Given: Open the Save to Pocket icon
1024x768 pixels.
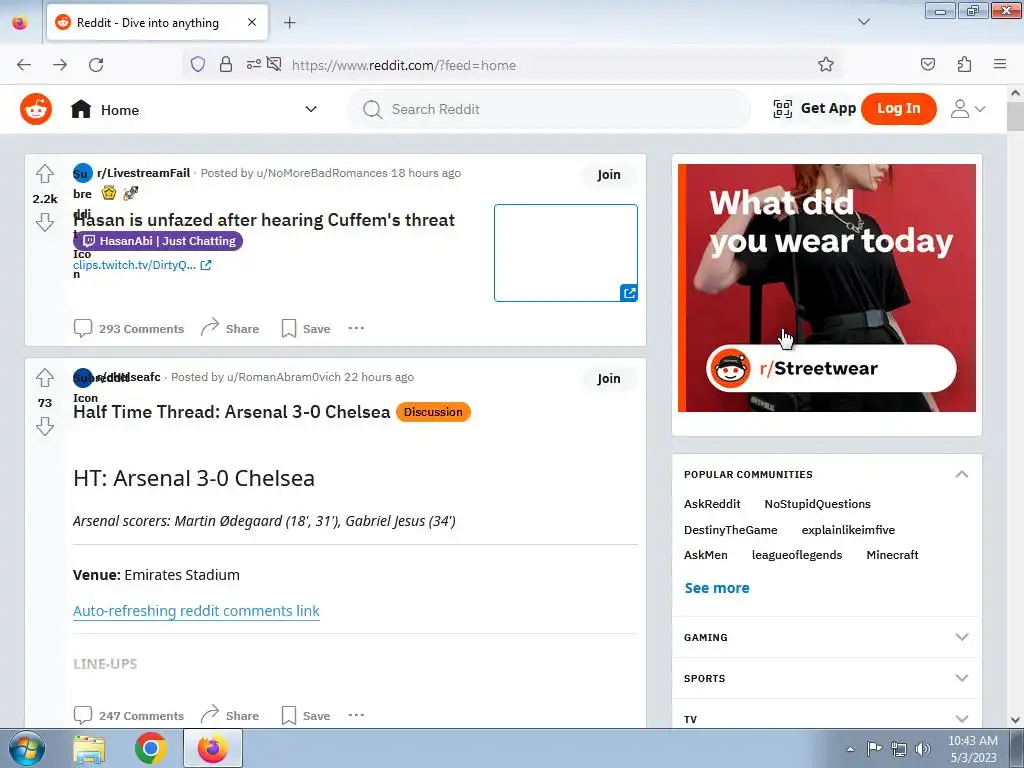Looking at the screenshot, I should pos(927,64).
